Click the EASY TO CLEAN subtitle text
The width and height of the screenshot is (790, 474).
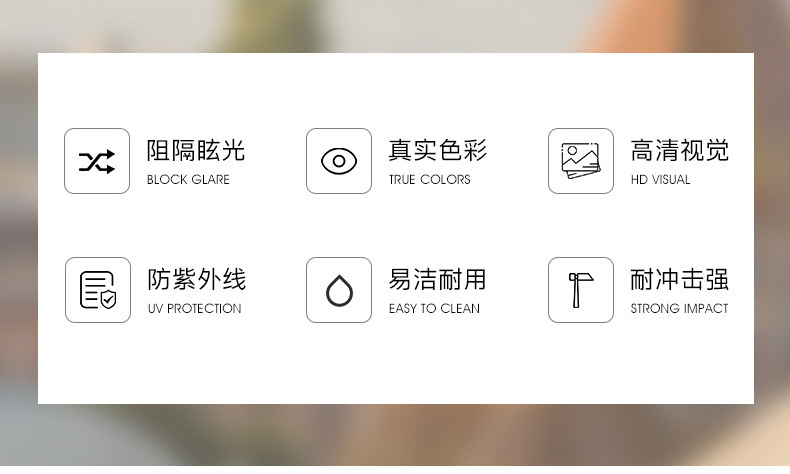pyautogui.click(x=434, y=309)
